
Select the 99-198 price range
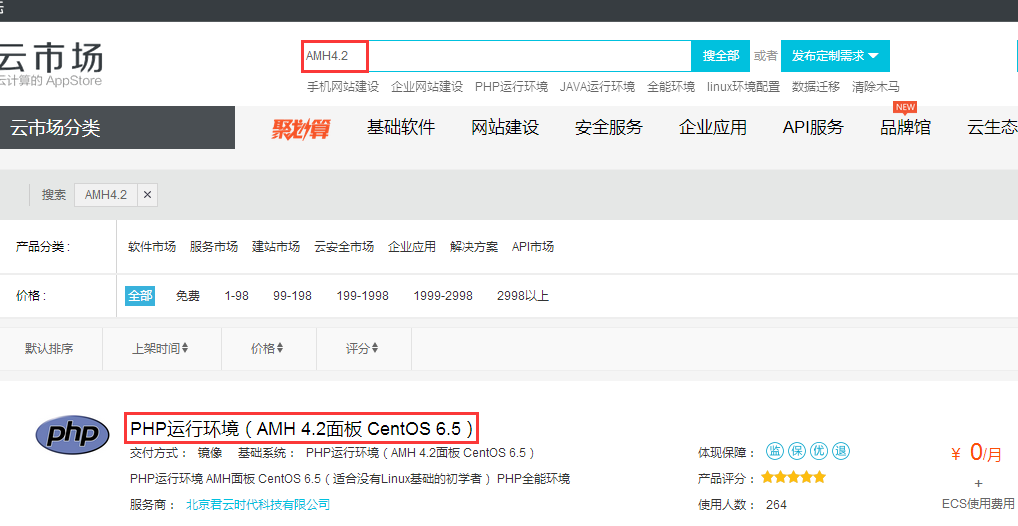click(x=292, y=295)
